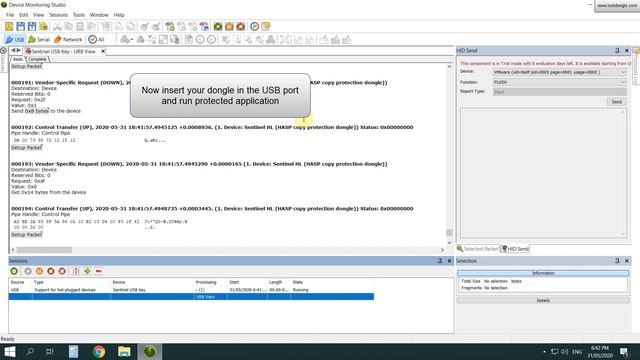Screen dimensions: 640x360
Task: Open the Sessions menu
Action: coord(58,15)
